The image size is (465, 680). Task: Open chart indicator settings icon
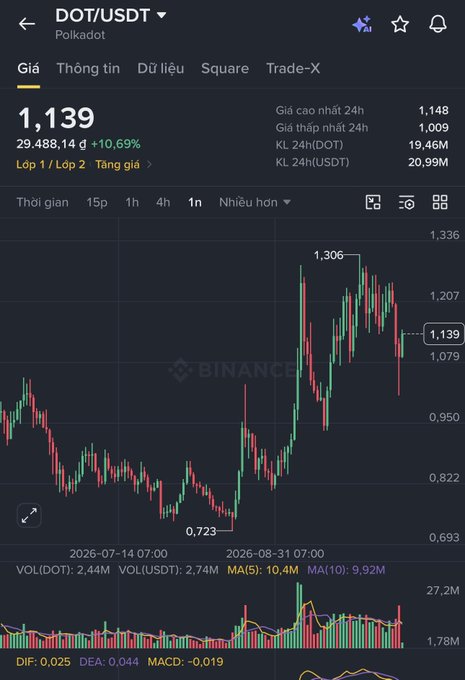pyautogui.click(x=406, y=202)
